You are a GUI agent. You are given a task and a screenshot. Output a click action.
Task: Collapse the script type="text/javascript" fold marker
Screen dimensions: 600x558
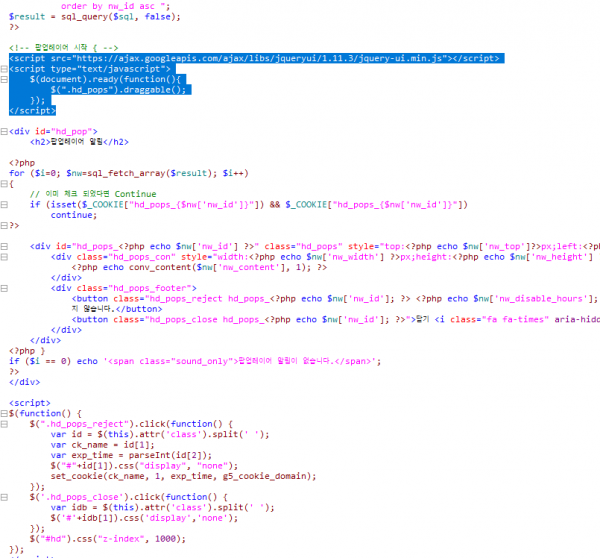[4, 69]
